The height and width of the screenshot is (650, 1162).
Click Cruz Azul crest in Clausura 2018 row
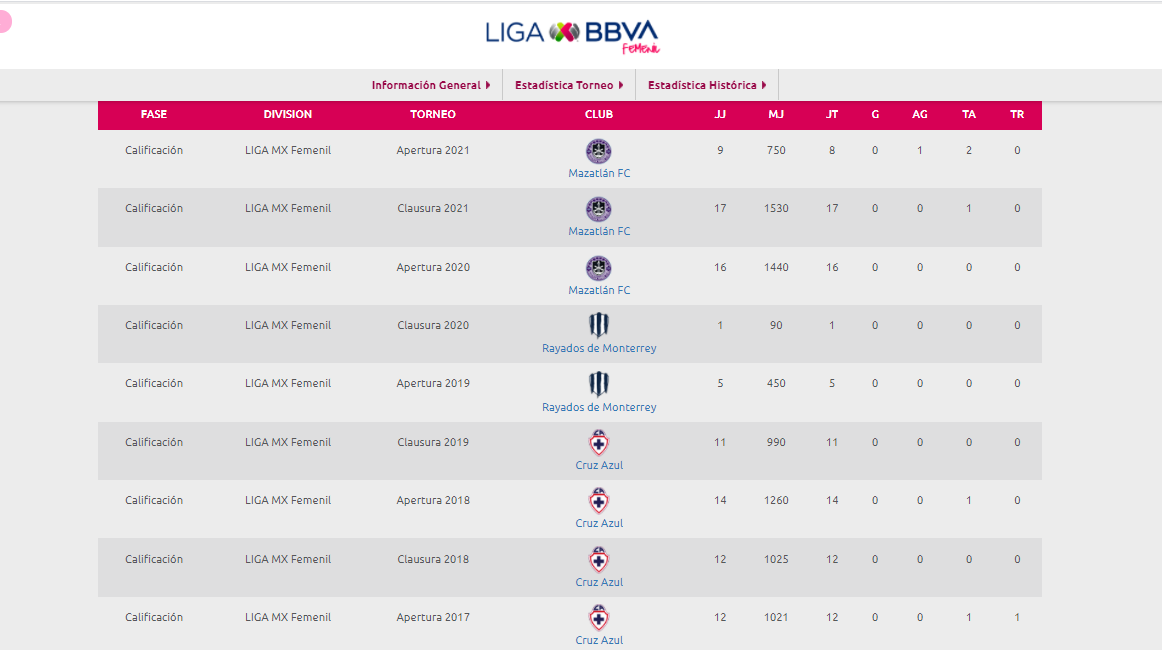(599, 560)
